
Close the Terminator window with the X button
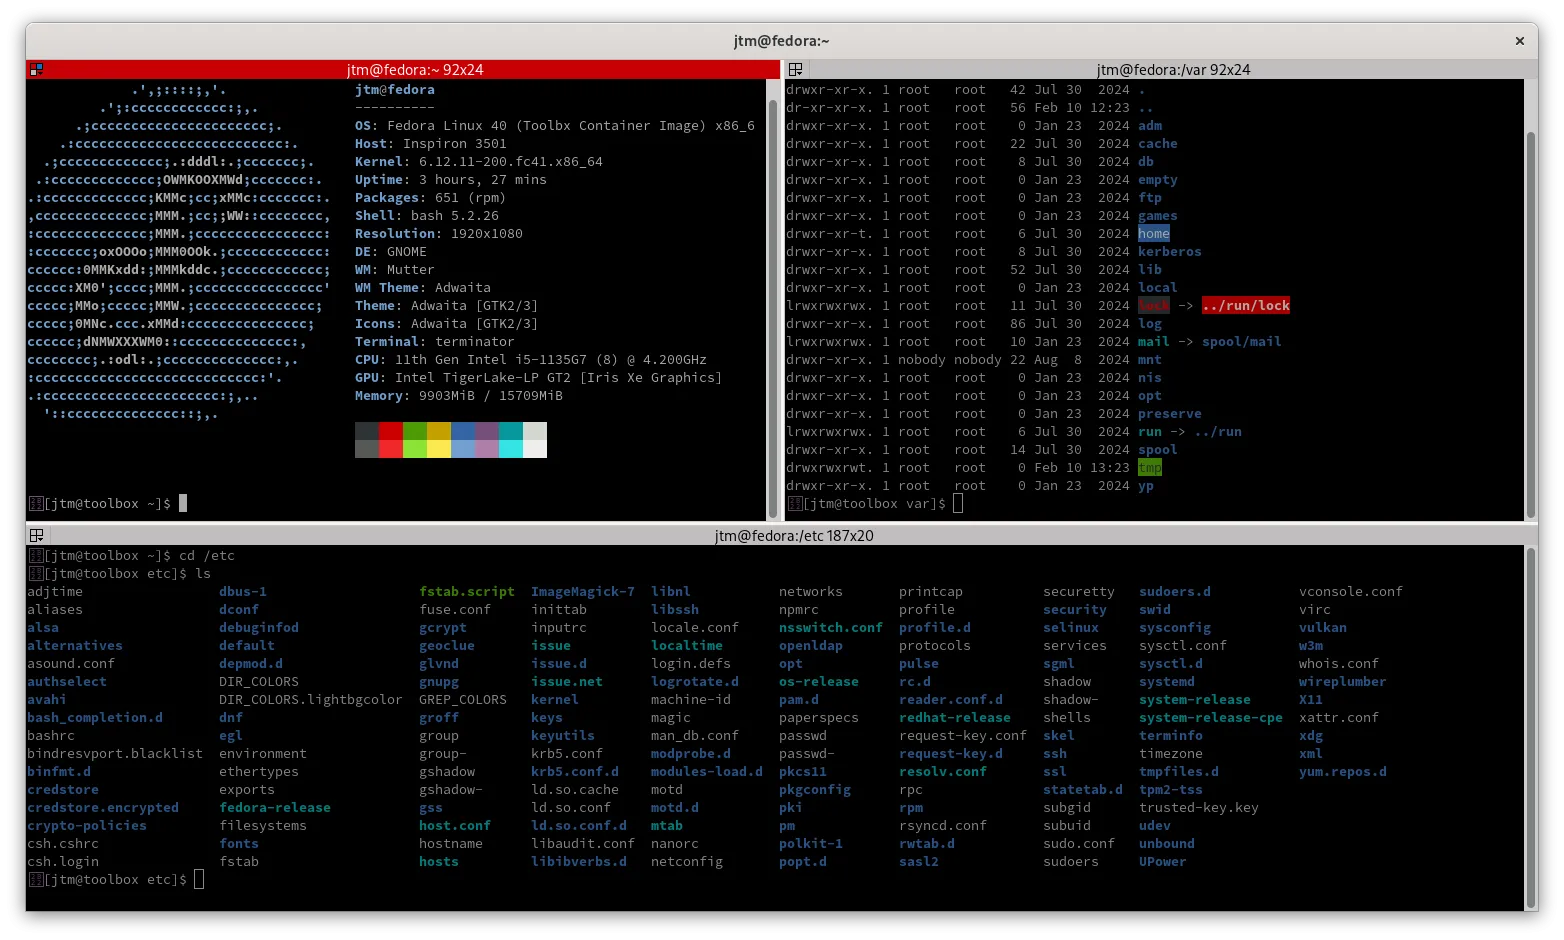(x=1519, y=41)
